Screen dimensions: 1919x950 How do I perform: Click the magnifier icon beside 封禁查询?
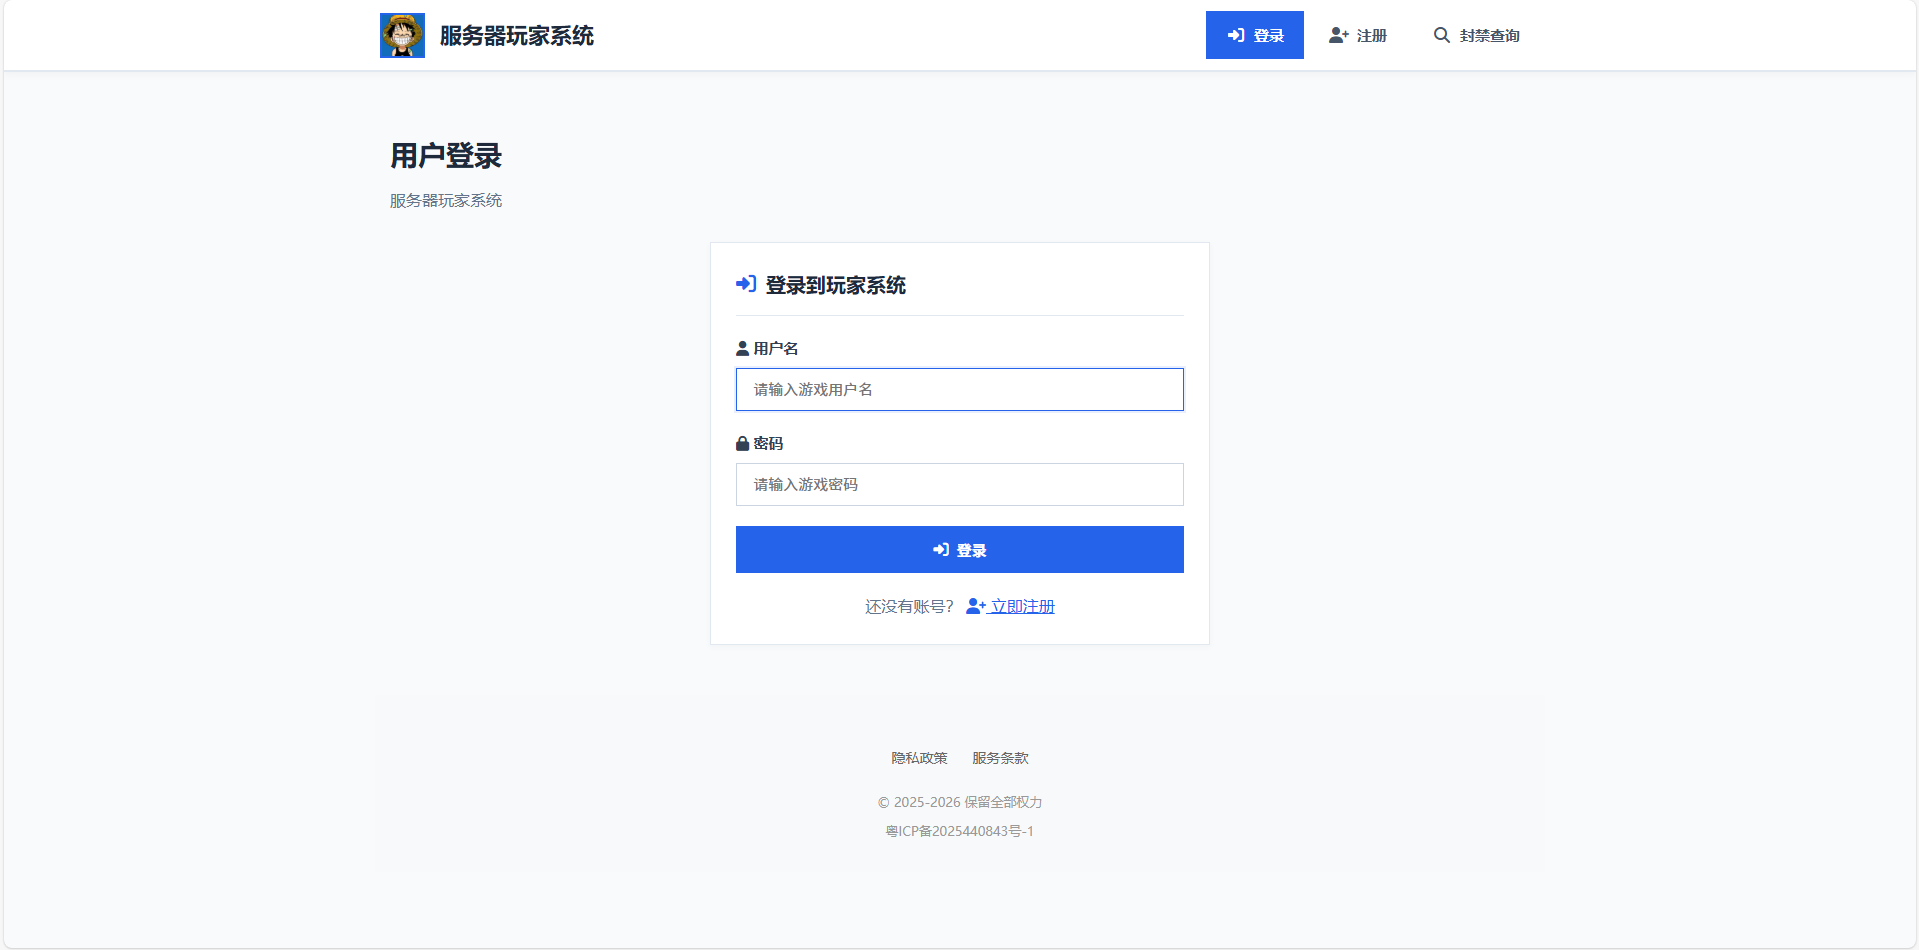point(1441,34)
